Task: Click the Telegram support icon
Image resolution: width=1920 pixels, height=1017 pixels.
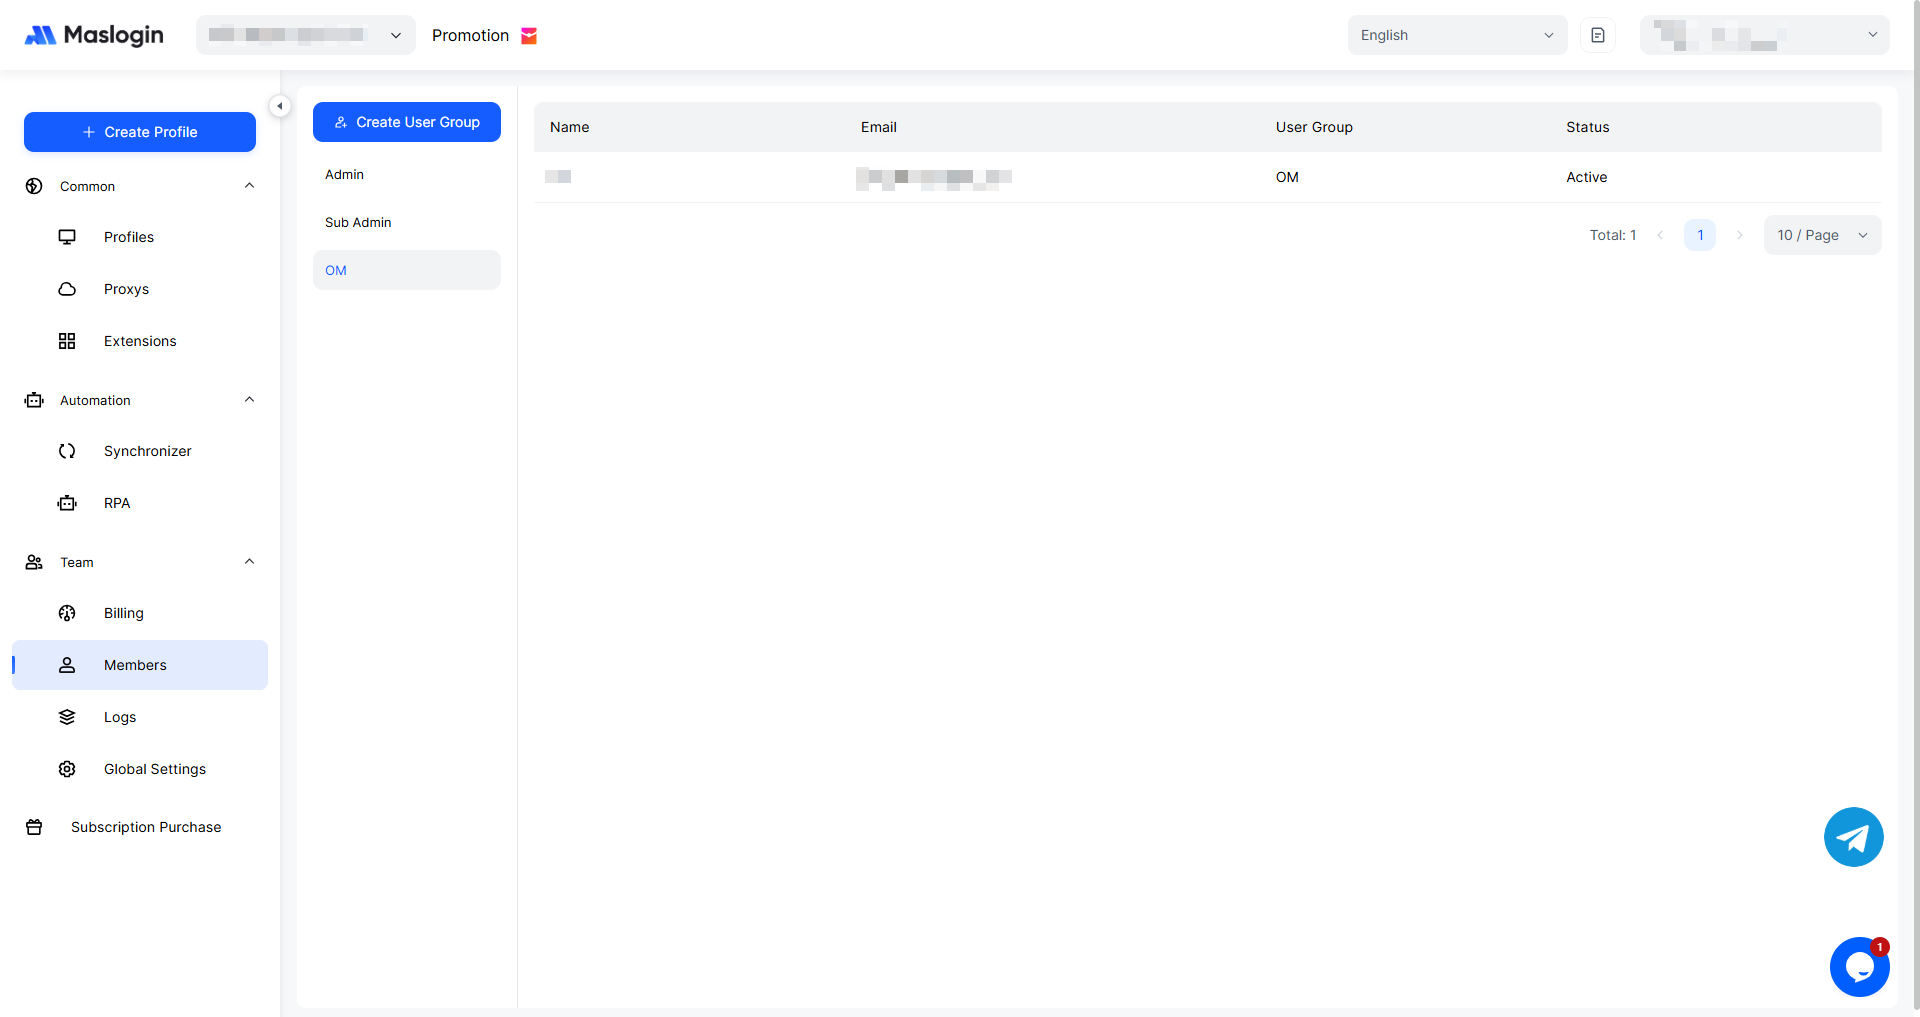Action: coord(1853,837)
